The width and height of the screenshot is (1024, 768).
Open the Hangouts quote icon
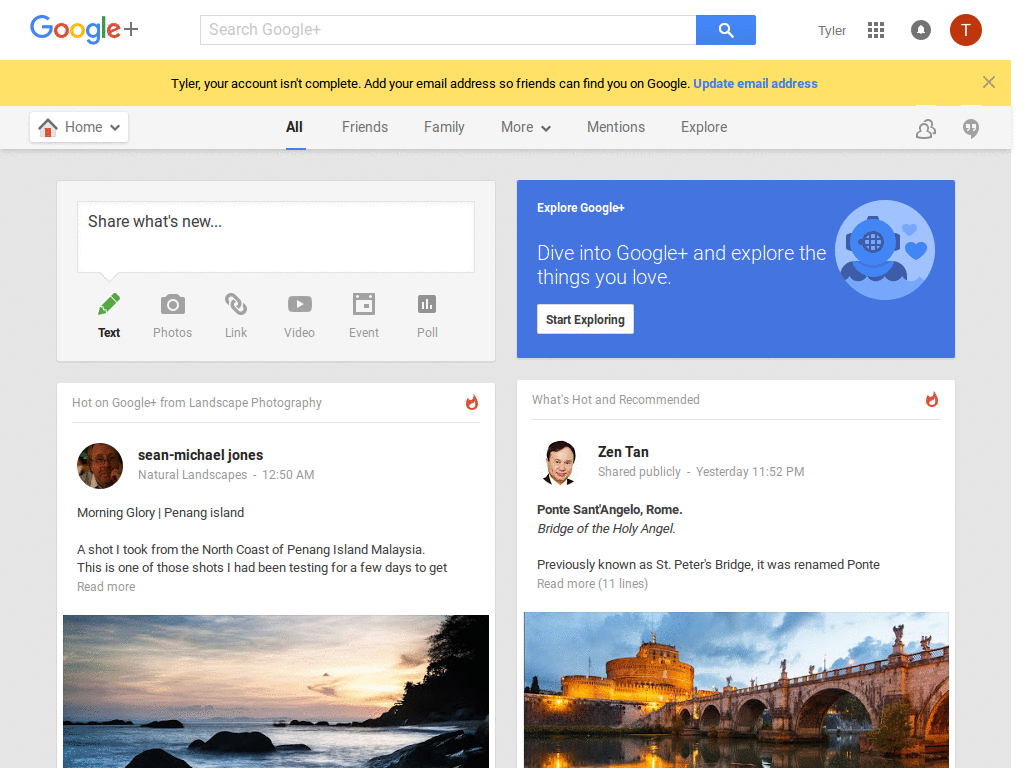point(971,129)
